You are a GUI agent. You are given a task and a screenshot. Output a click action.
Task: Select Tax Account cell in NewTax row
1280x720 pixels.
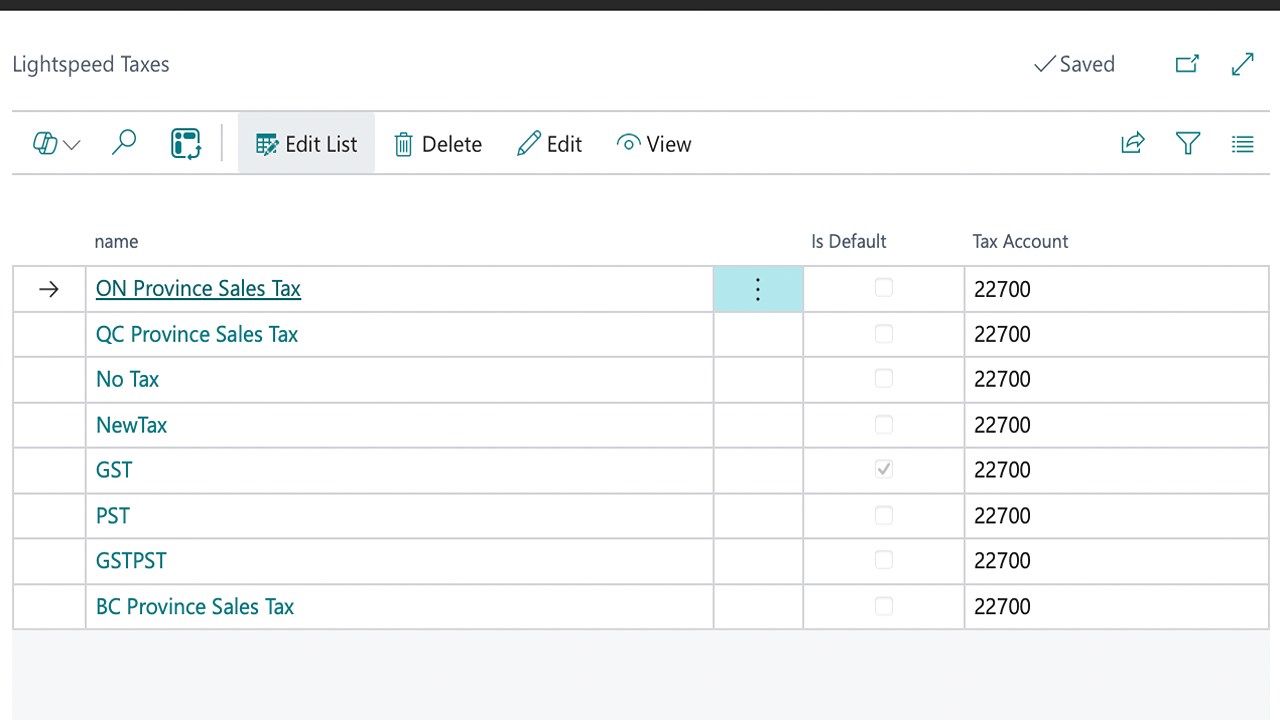[x=1116, y=425]
